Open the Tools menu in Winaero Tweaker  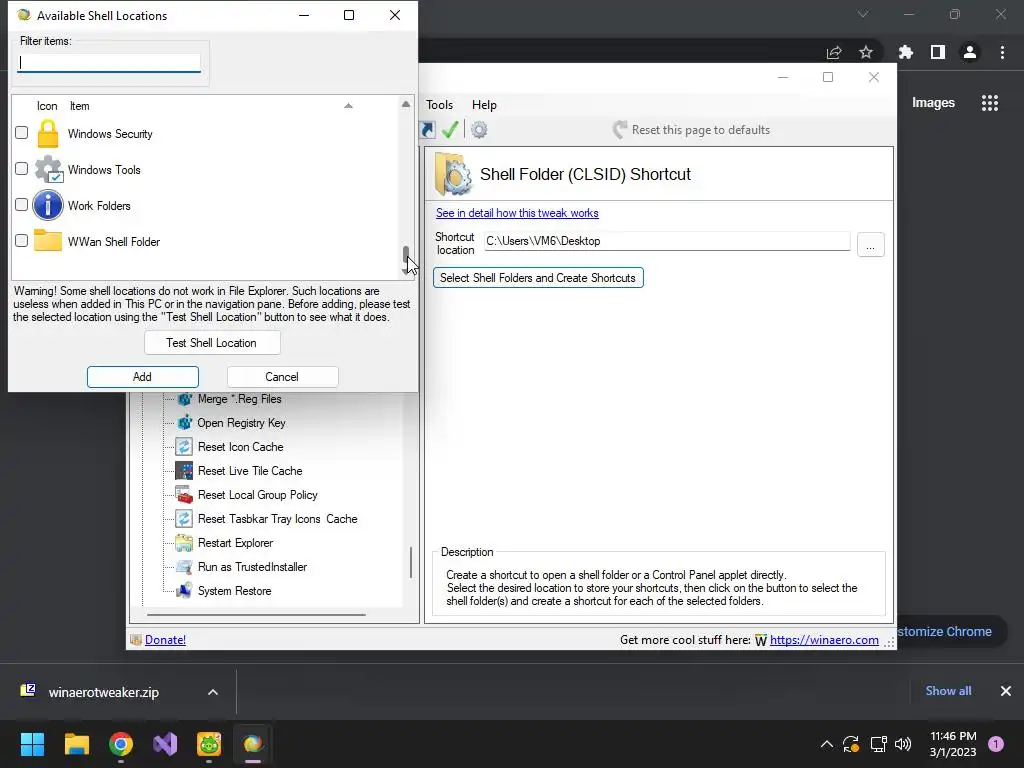440,105
